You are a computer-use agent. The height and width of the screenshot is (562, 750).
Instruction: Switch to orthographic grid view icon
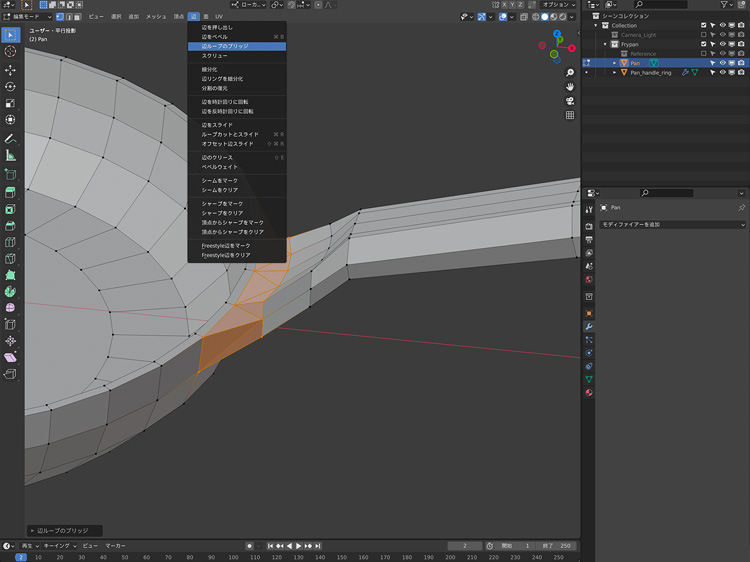tap(570, 115)
